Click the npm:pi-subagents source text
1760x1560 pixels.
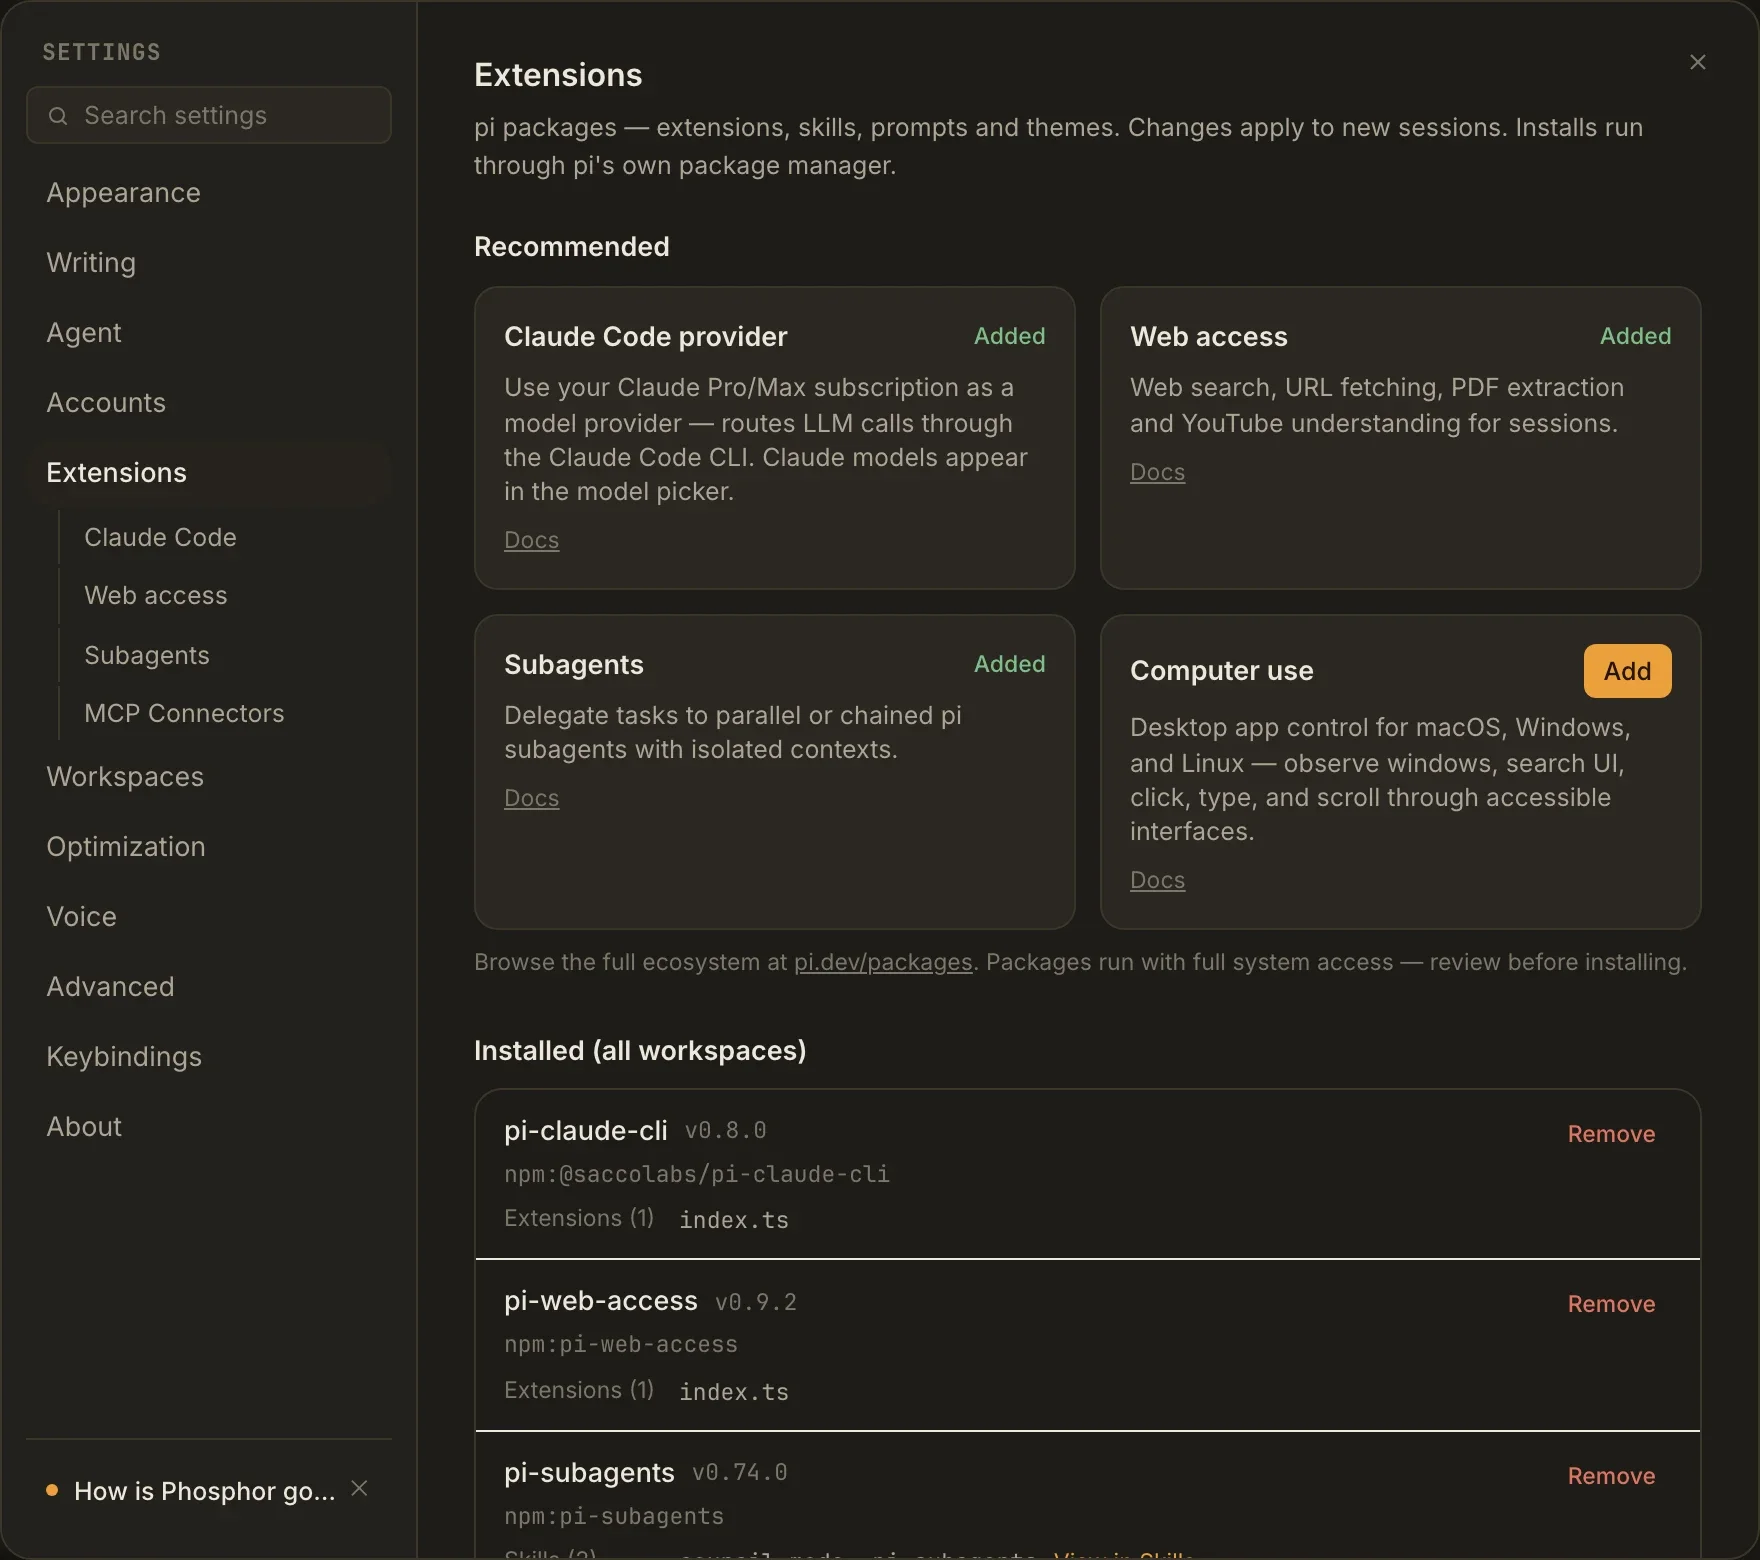[614, 1516]
